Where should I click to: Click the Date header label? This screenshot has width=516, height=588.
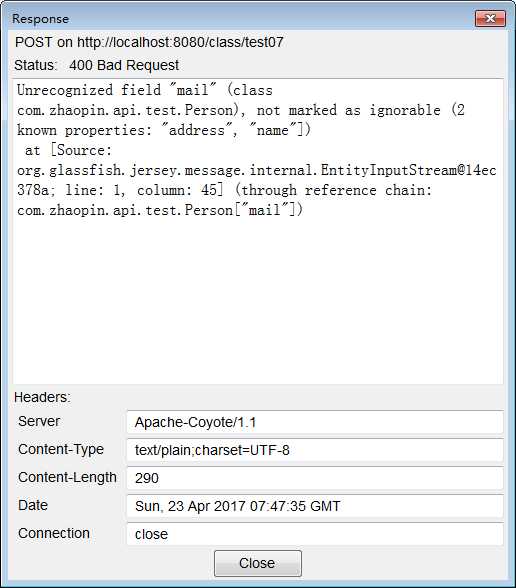(x=33, y=505)
